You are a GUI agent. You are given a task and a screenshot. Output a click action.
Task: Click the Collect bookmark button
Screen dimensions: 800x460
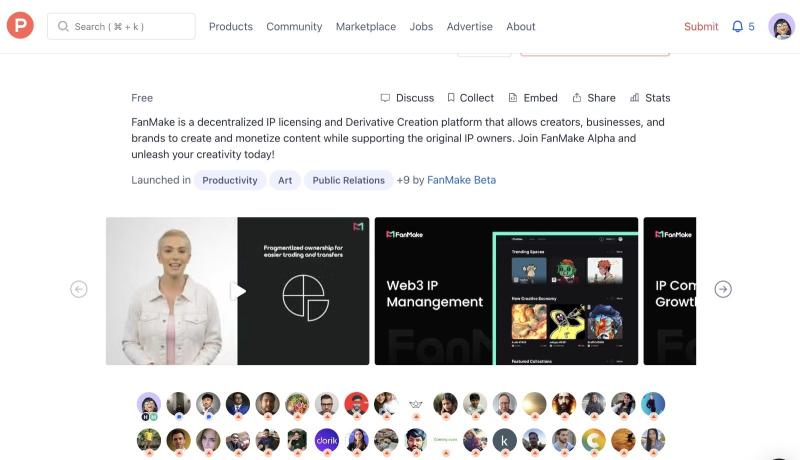(x=470, y=98)
